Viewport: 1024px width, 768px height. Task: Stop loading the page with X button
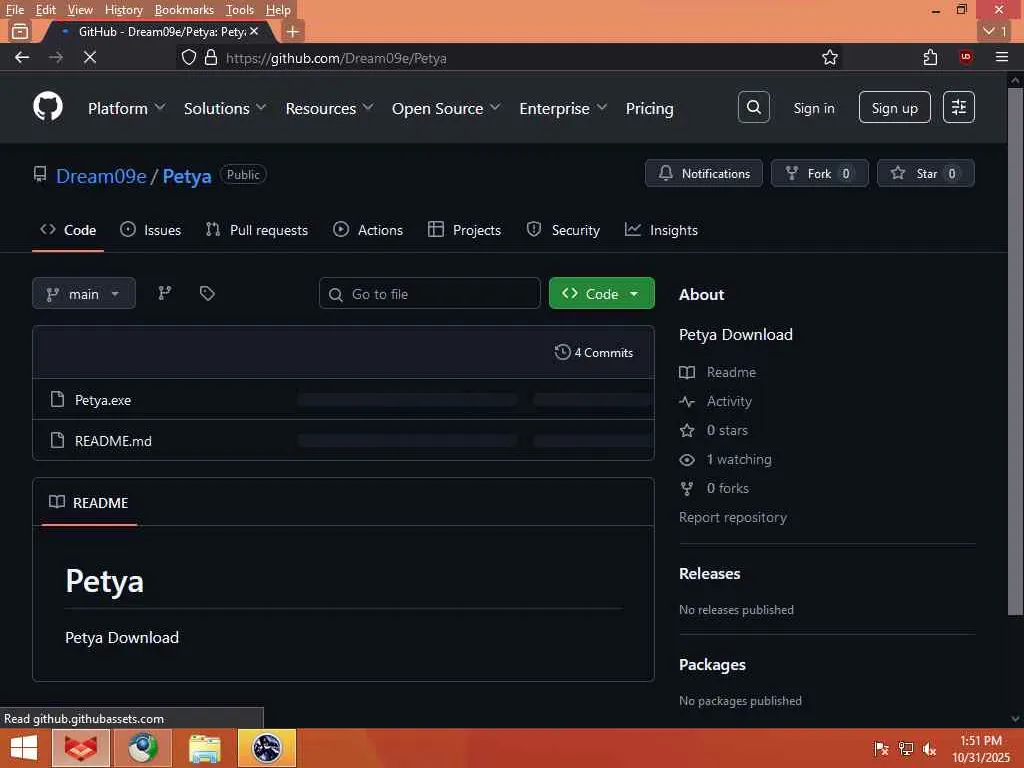(90, 57)
